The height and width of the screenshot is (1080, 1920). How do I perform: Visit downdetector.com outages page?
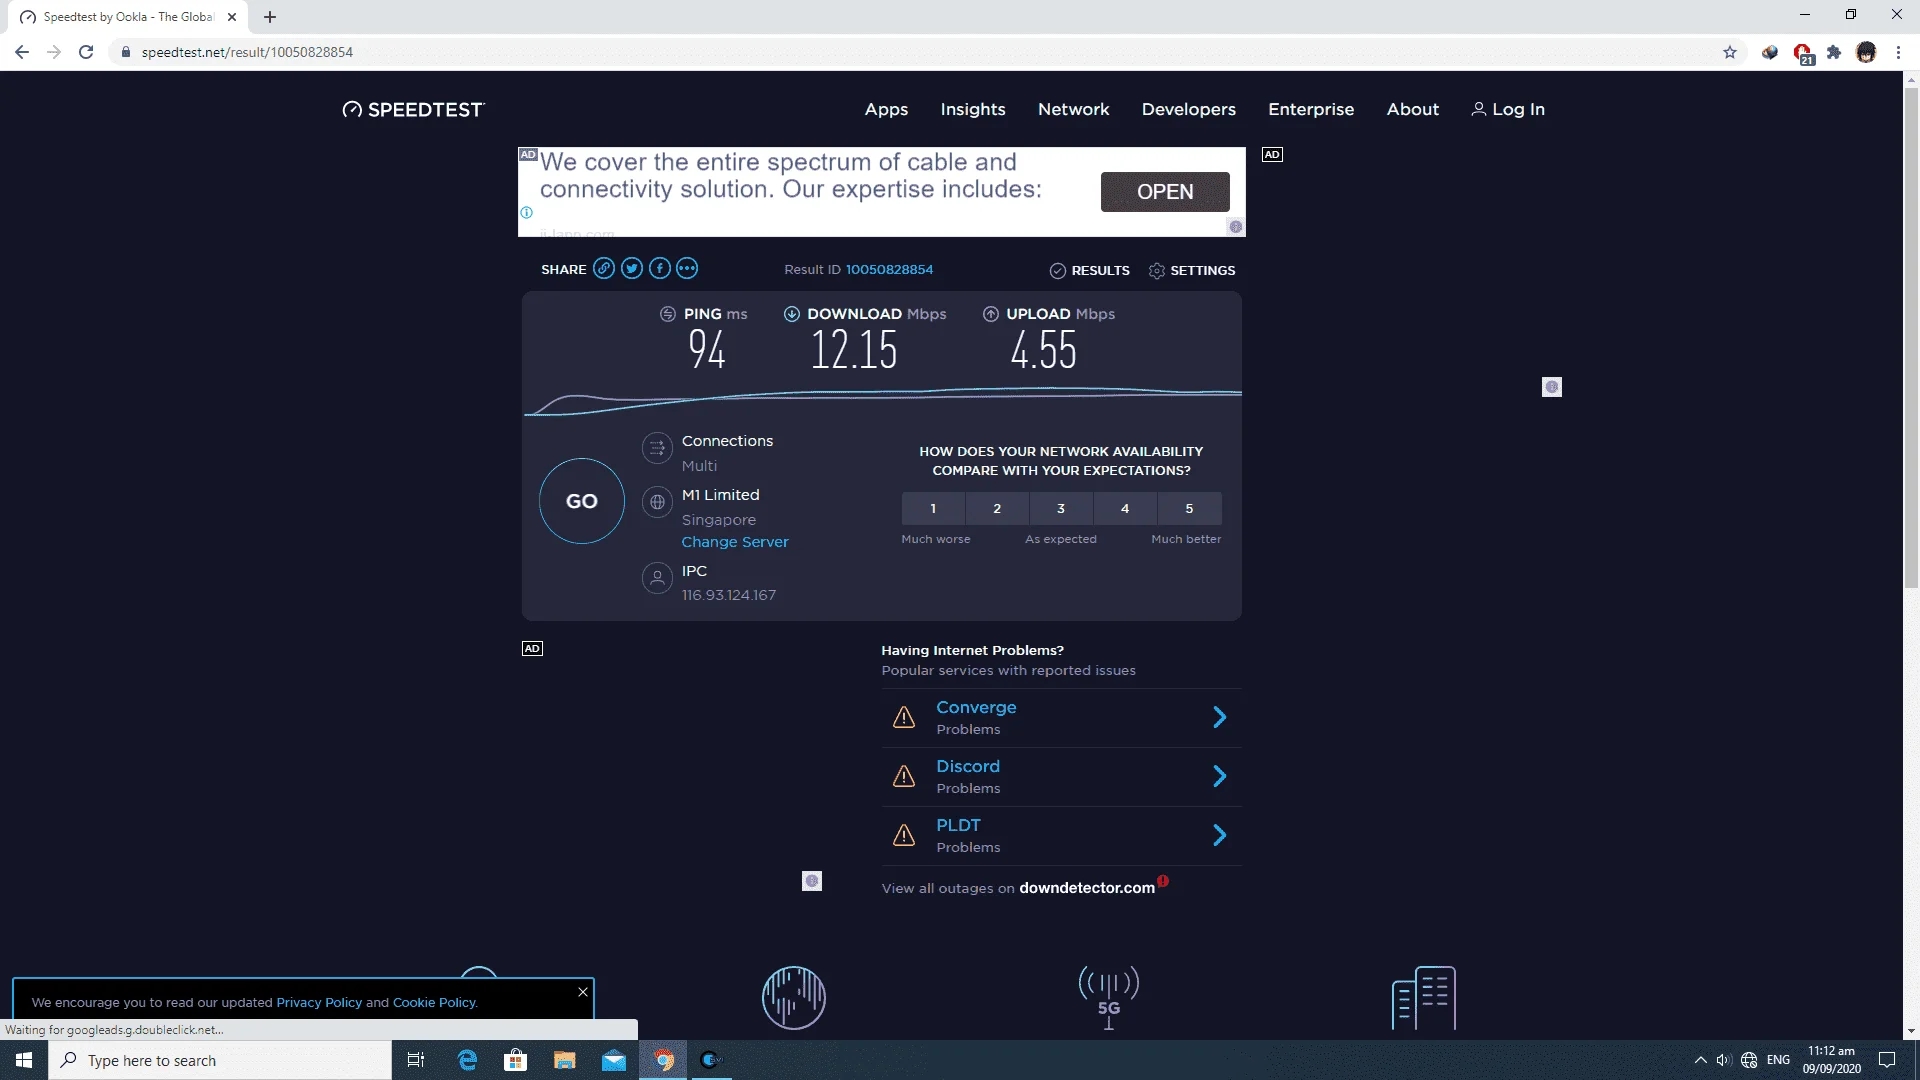point(1087,888)
